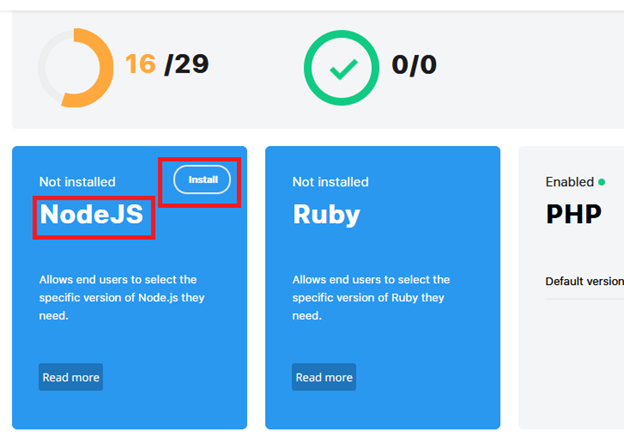Click the NodeJS description paragraph
The width and height of the screenshot is (624, 438).
point(122,298)
